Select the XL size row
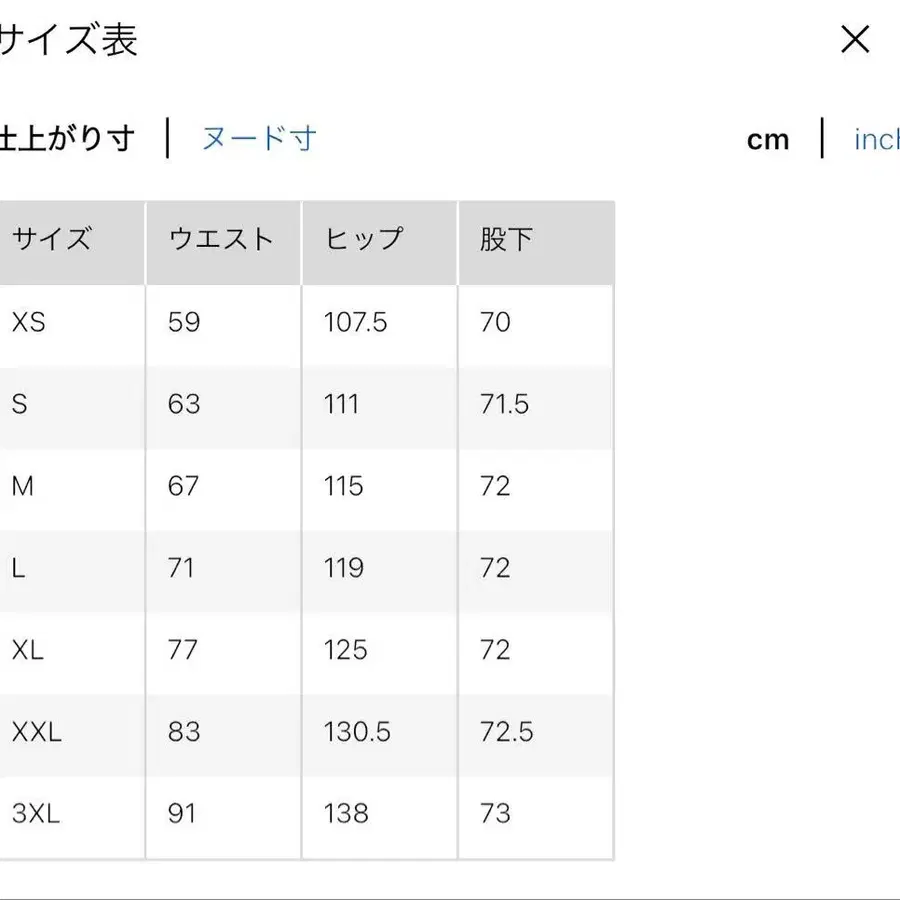900x900 pixels. pyautogui.click(x=60, y=650)
